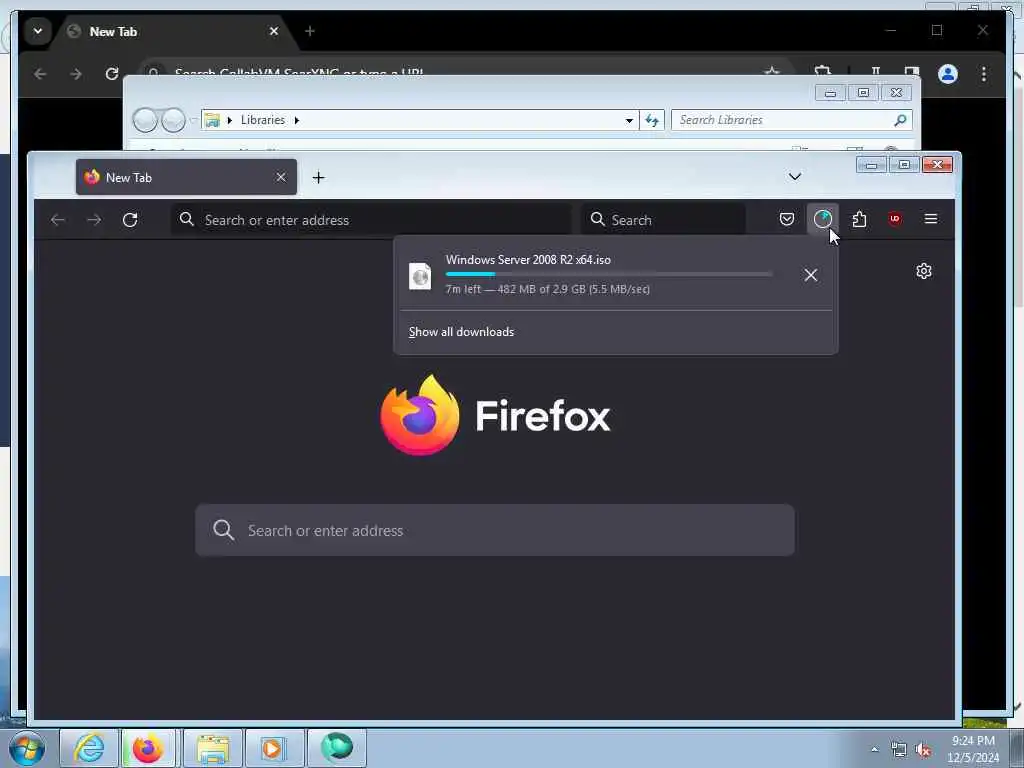Select the Firefox New Tab tab
The width and height of the screenshot is (1024, 768).
coord(186,177)
